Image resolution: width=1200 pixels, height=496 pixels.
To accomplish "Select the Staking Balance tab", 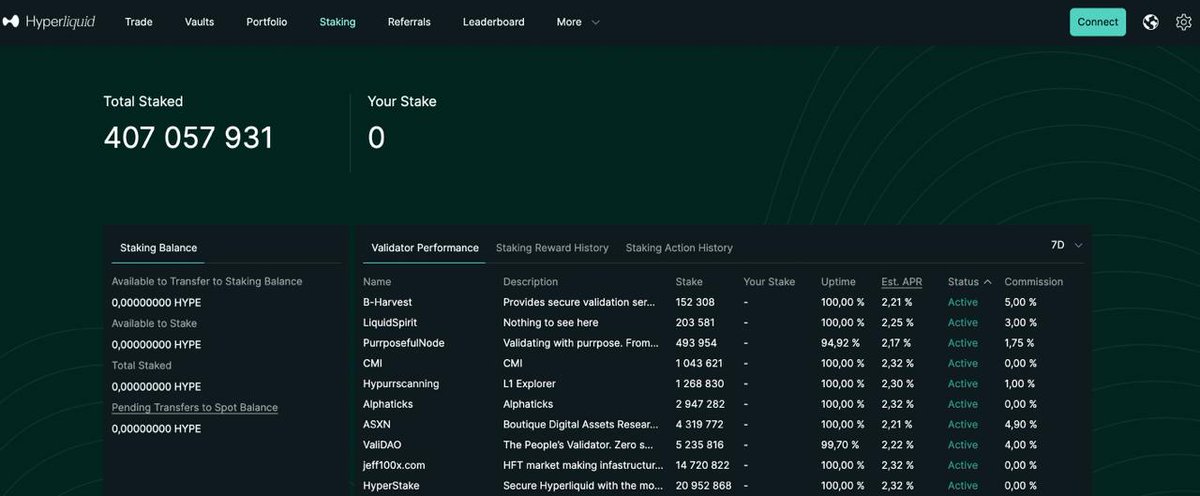I will point(158,248).
